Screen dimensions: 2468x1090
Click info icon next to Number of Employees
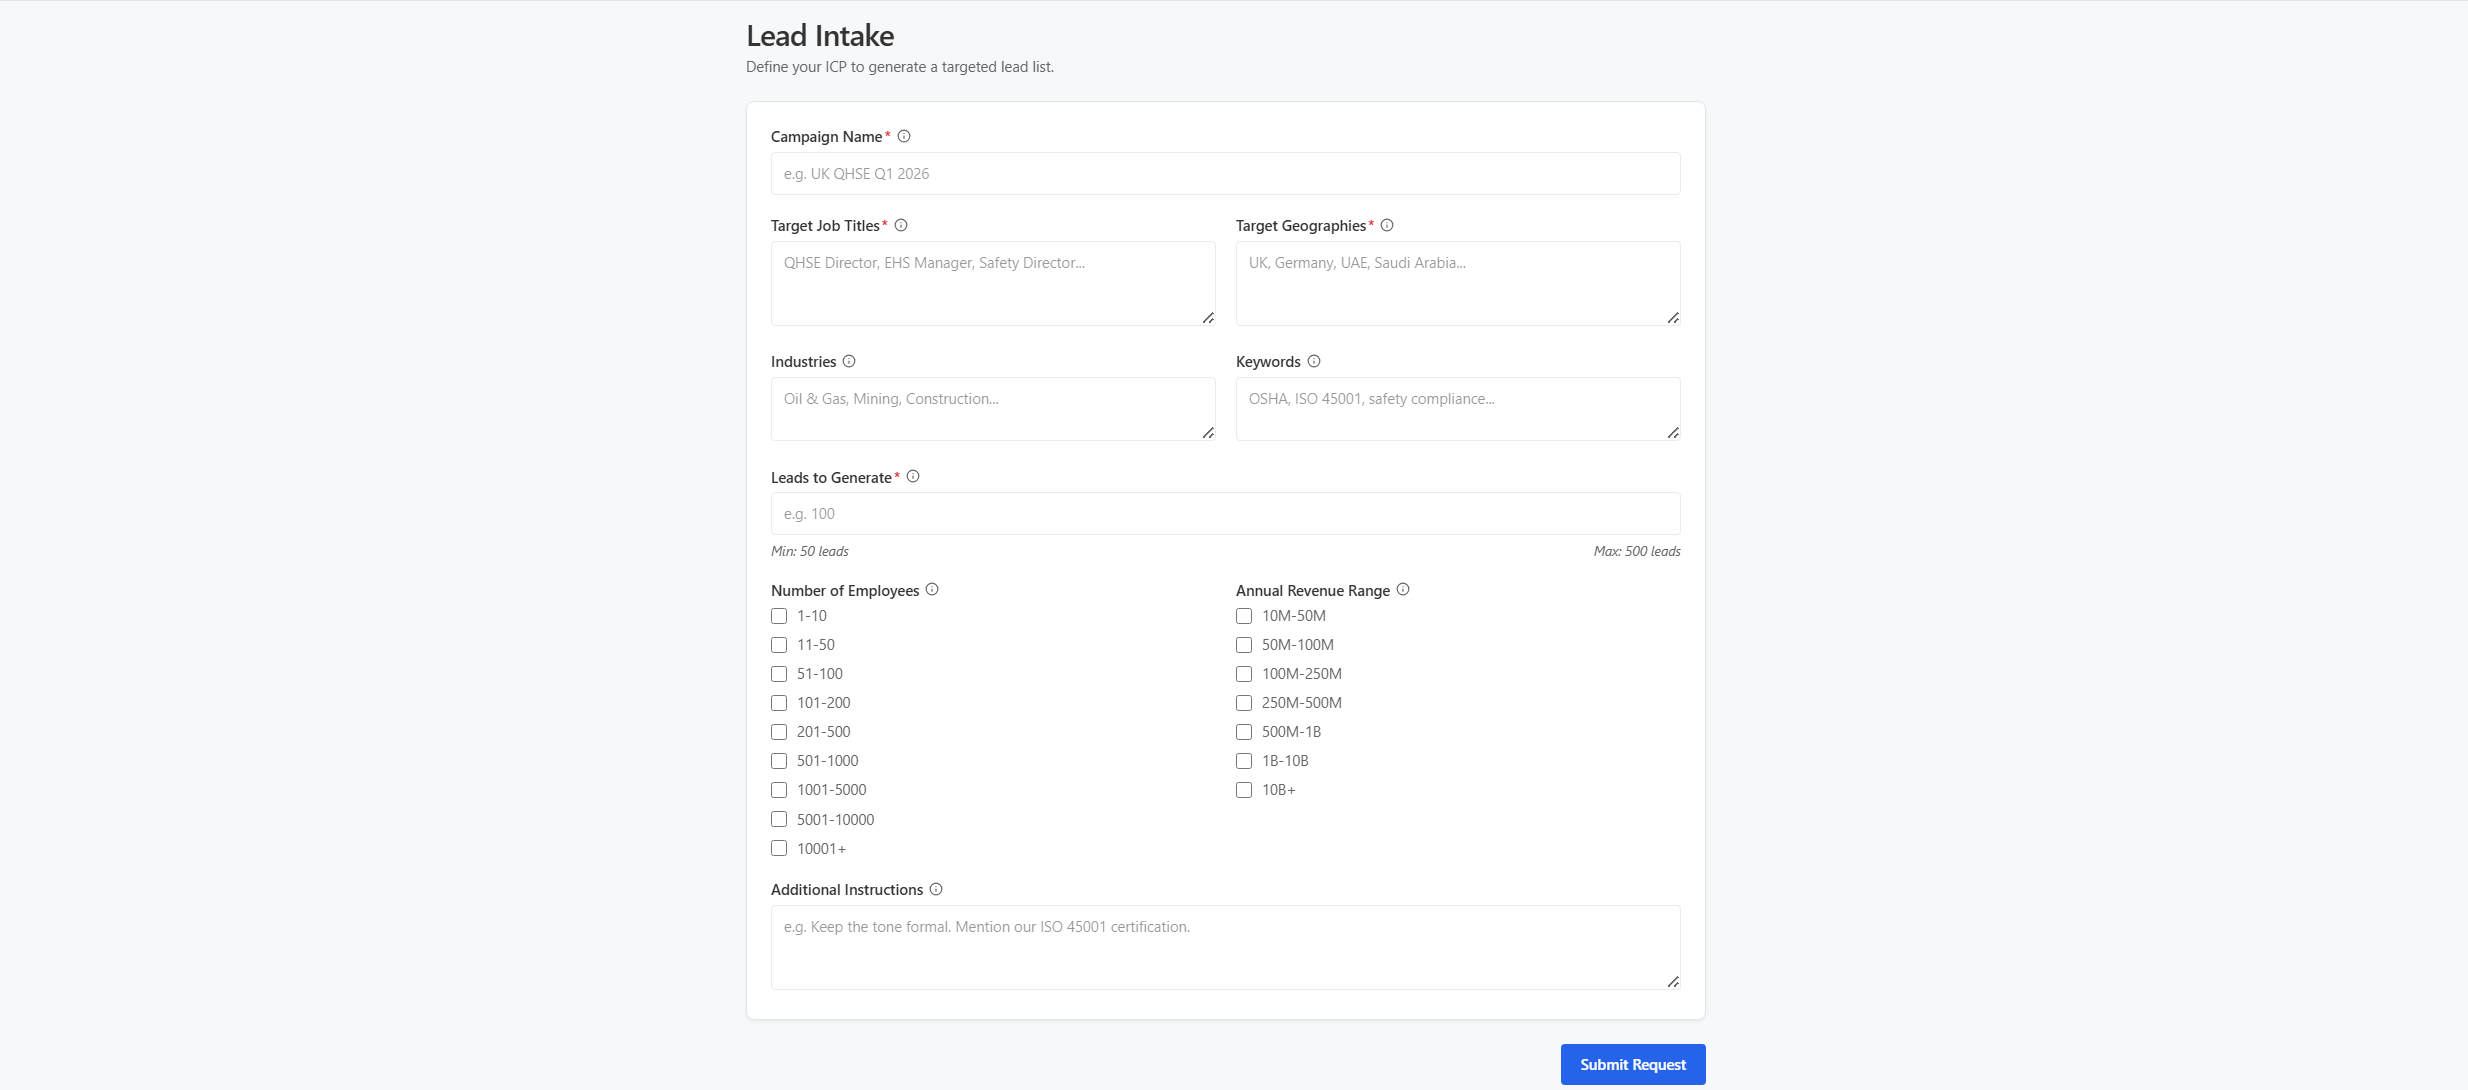point(932,590)
